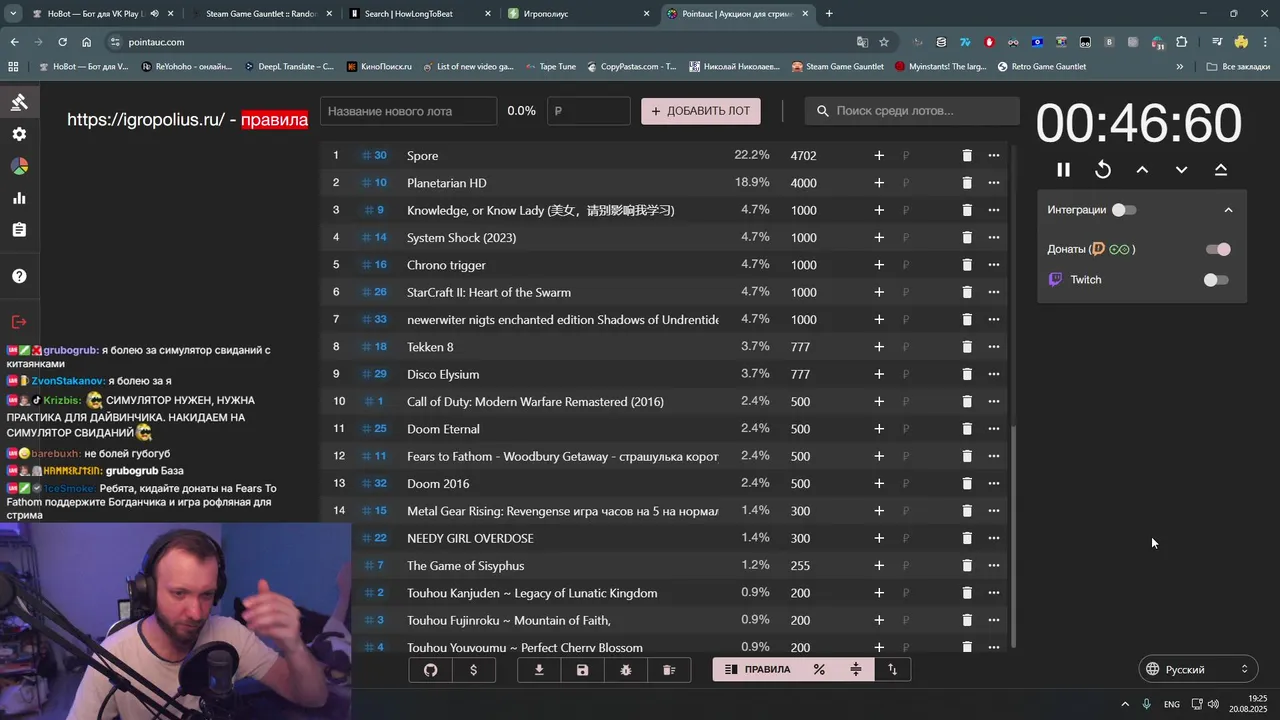Toggle the Интеграции switch

[1124, 210]
